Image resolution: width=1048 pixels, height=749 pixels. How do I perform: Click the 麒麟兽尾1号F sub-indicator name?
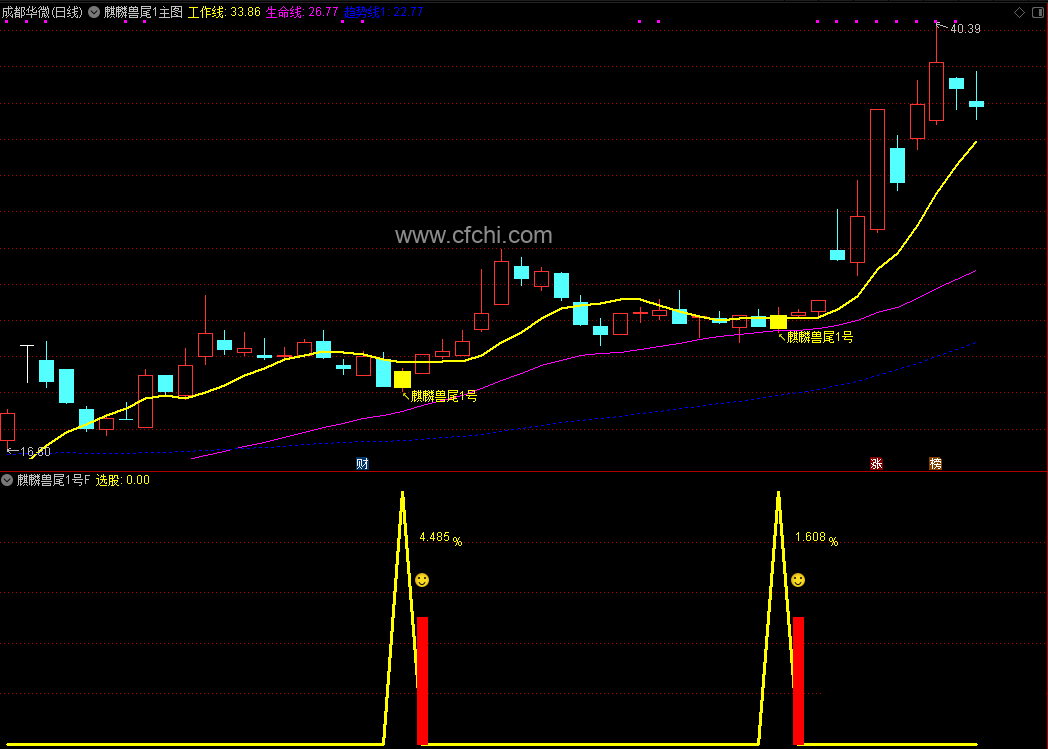click(53, 480)
